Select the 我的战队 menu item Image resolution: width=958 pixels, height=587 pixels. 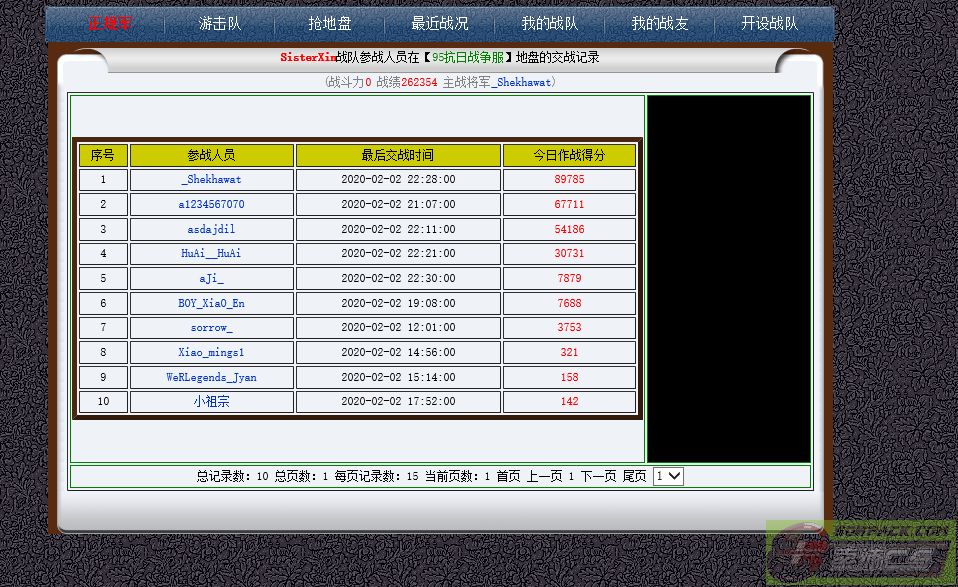point(549,23)
